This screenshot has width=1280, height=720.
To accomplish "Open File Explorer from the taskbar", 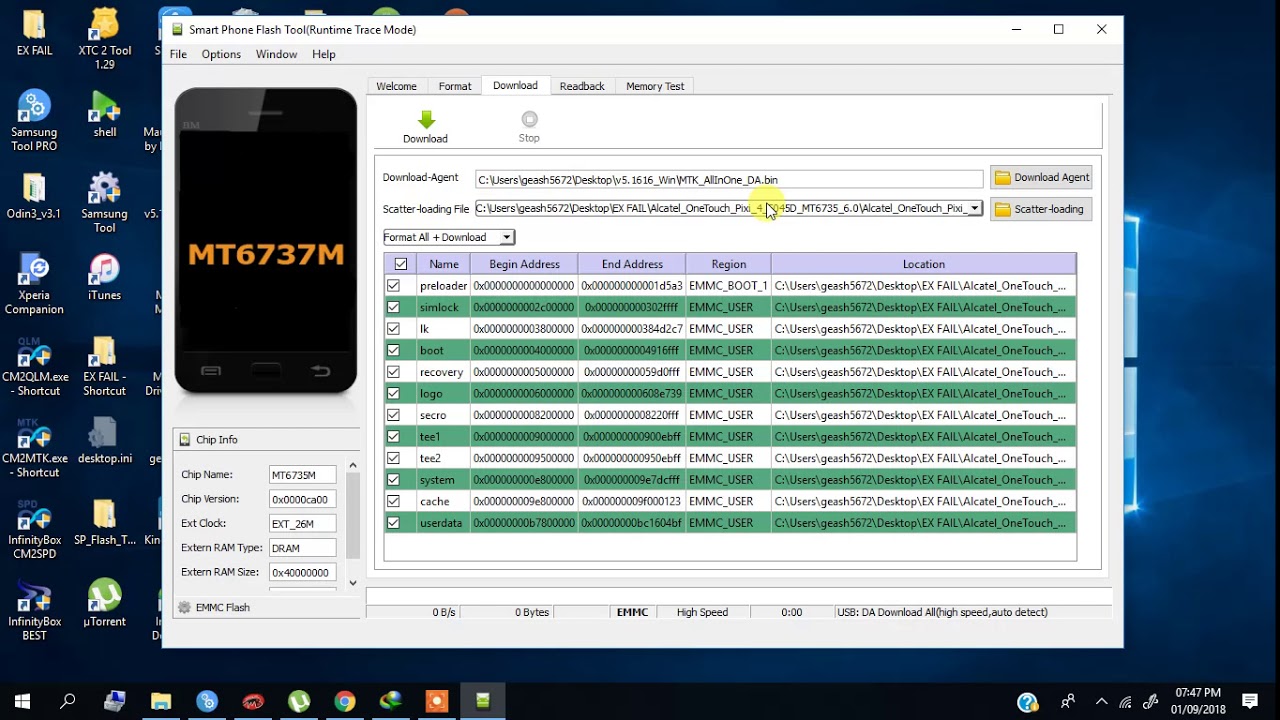I will coord(161,701).
